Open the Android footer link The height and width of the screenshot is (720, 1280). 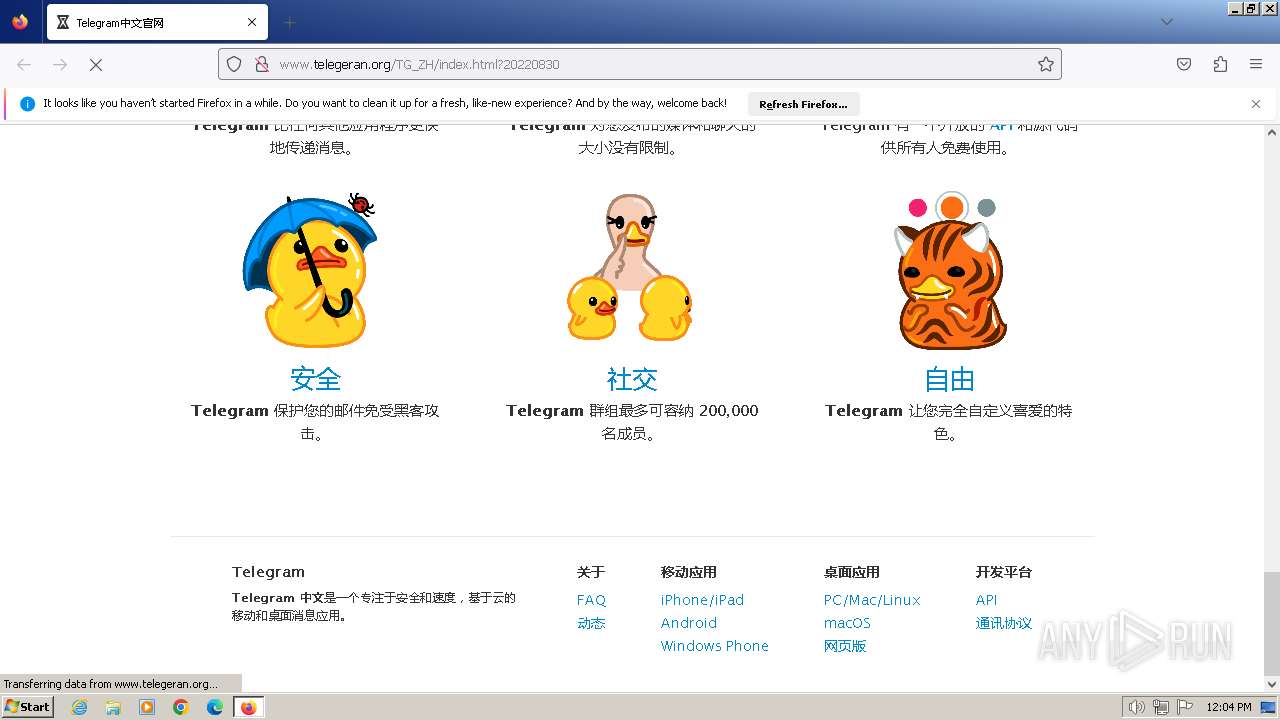pos(689,623)
